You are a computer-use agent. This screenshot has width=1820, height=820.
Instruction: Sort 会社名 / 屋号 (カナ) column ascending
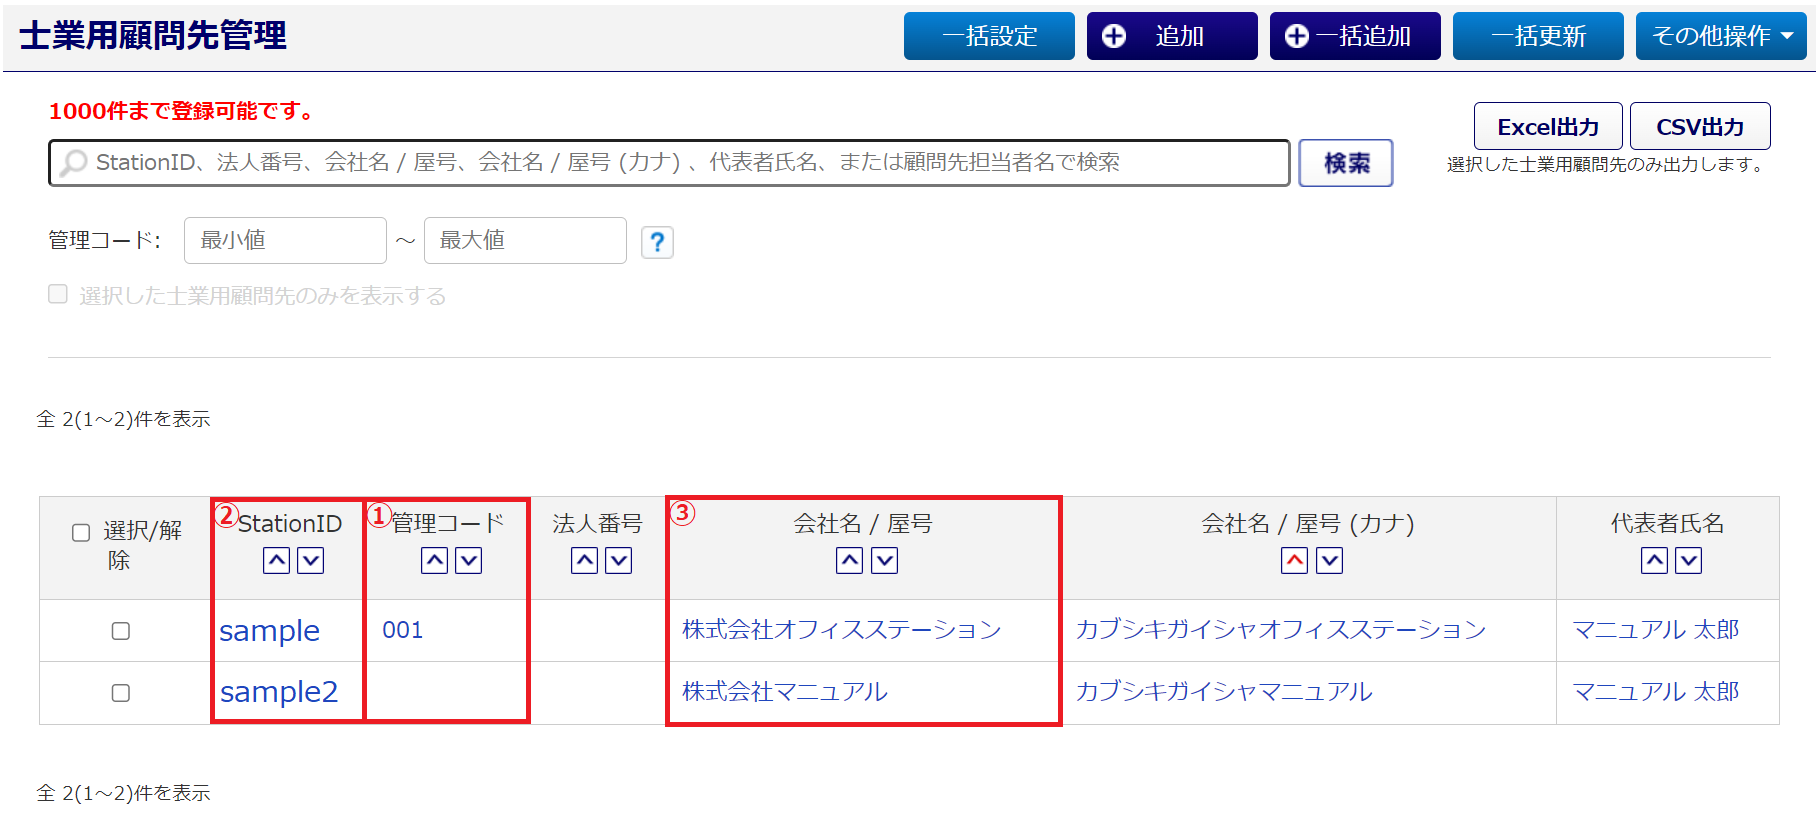click(1295, 561)
